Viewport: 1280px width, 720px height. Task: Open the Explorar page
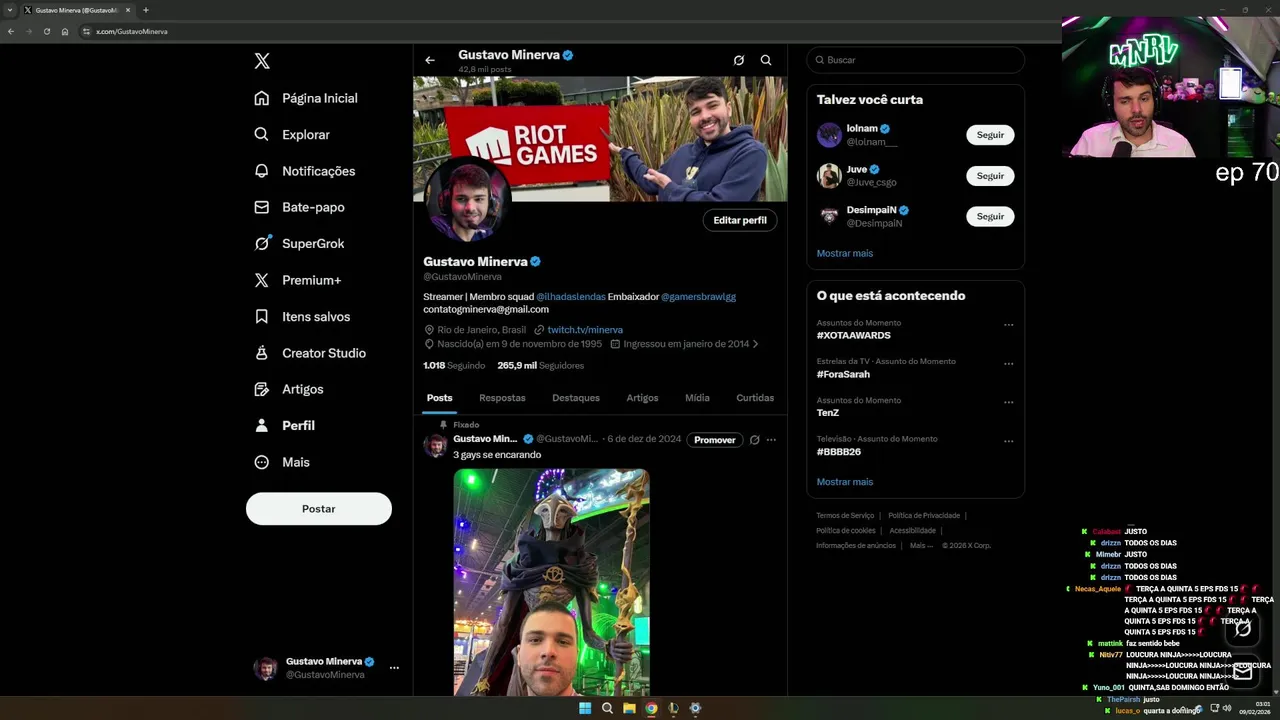292,134
